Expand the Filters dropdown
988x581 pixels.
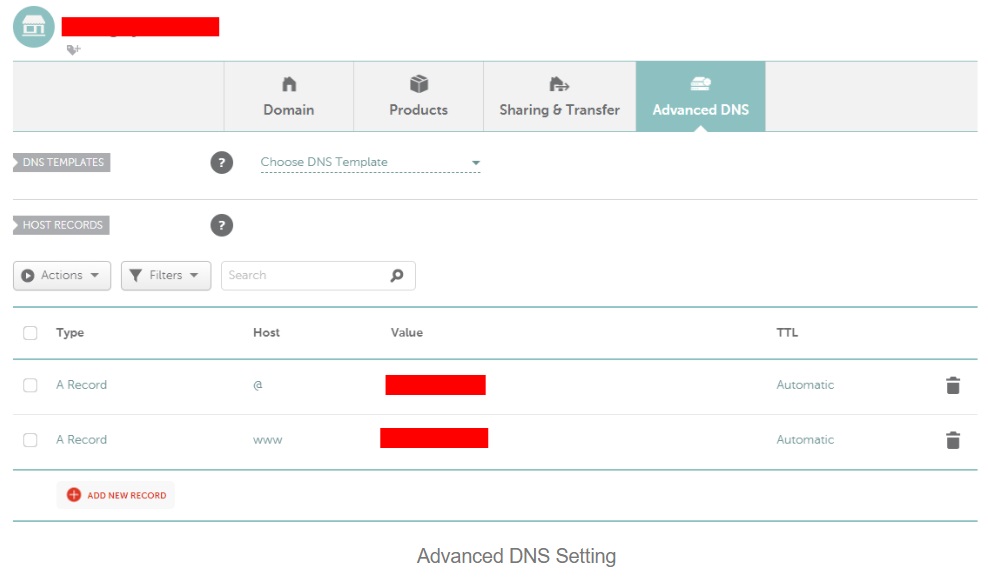[166, 275]
